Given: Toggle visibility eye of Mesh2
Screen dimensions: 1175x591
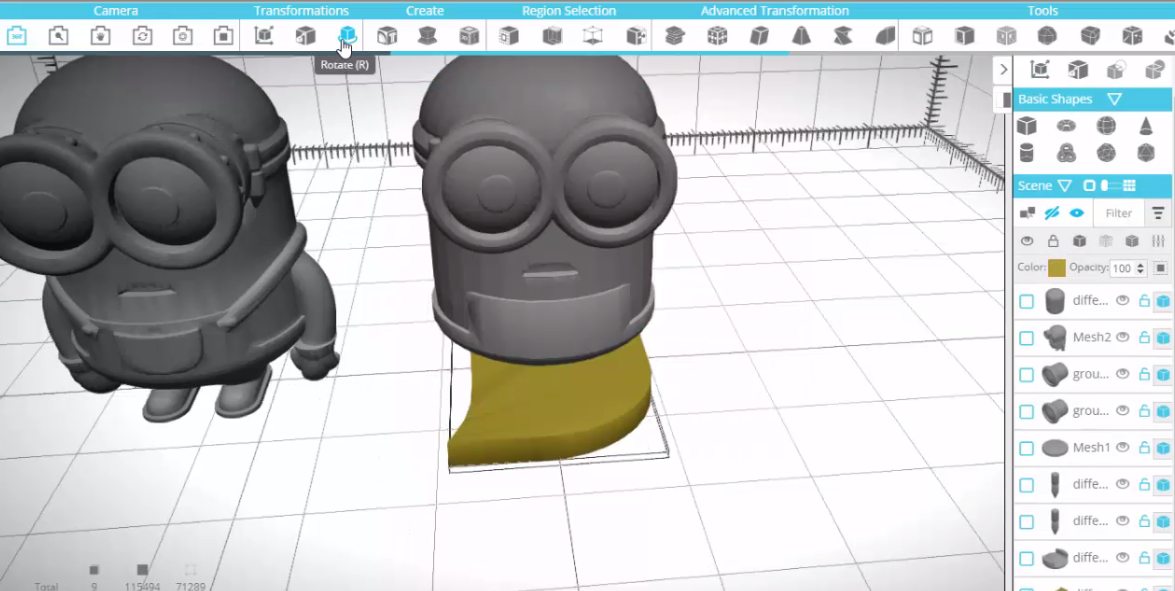Looking at the screenshot, I should coord(1123,337).
